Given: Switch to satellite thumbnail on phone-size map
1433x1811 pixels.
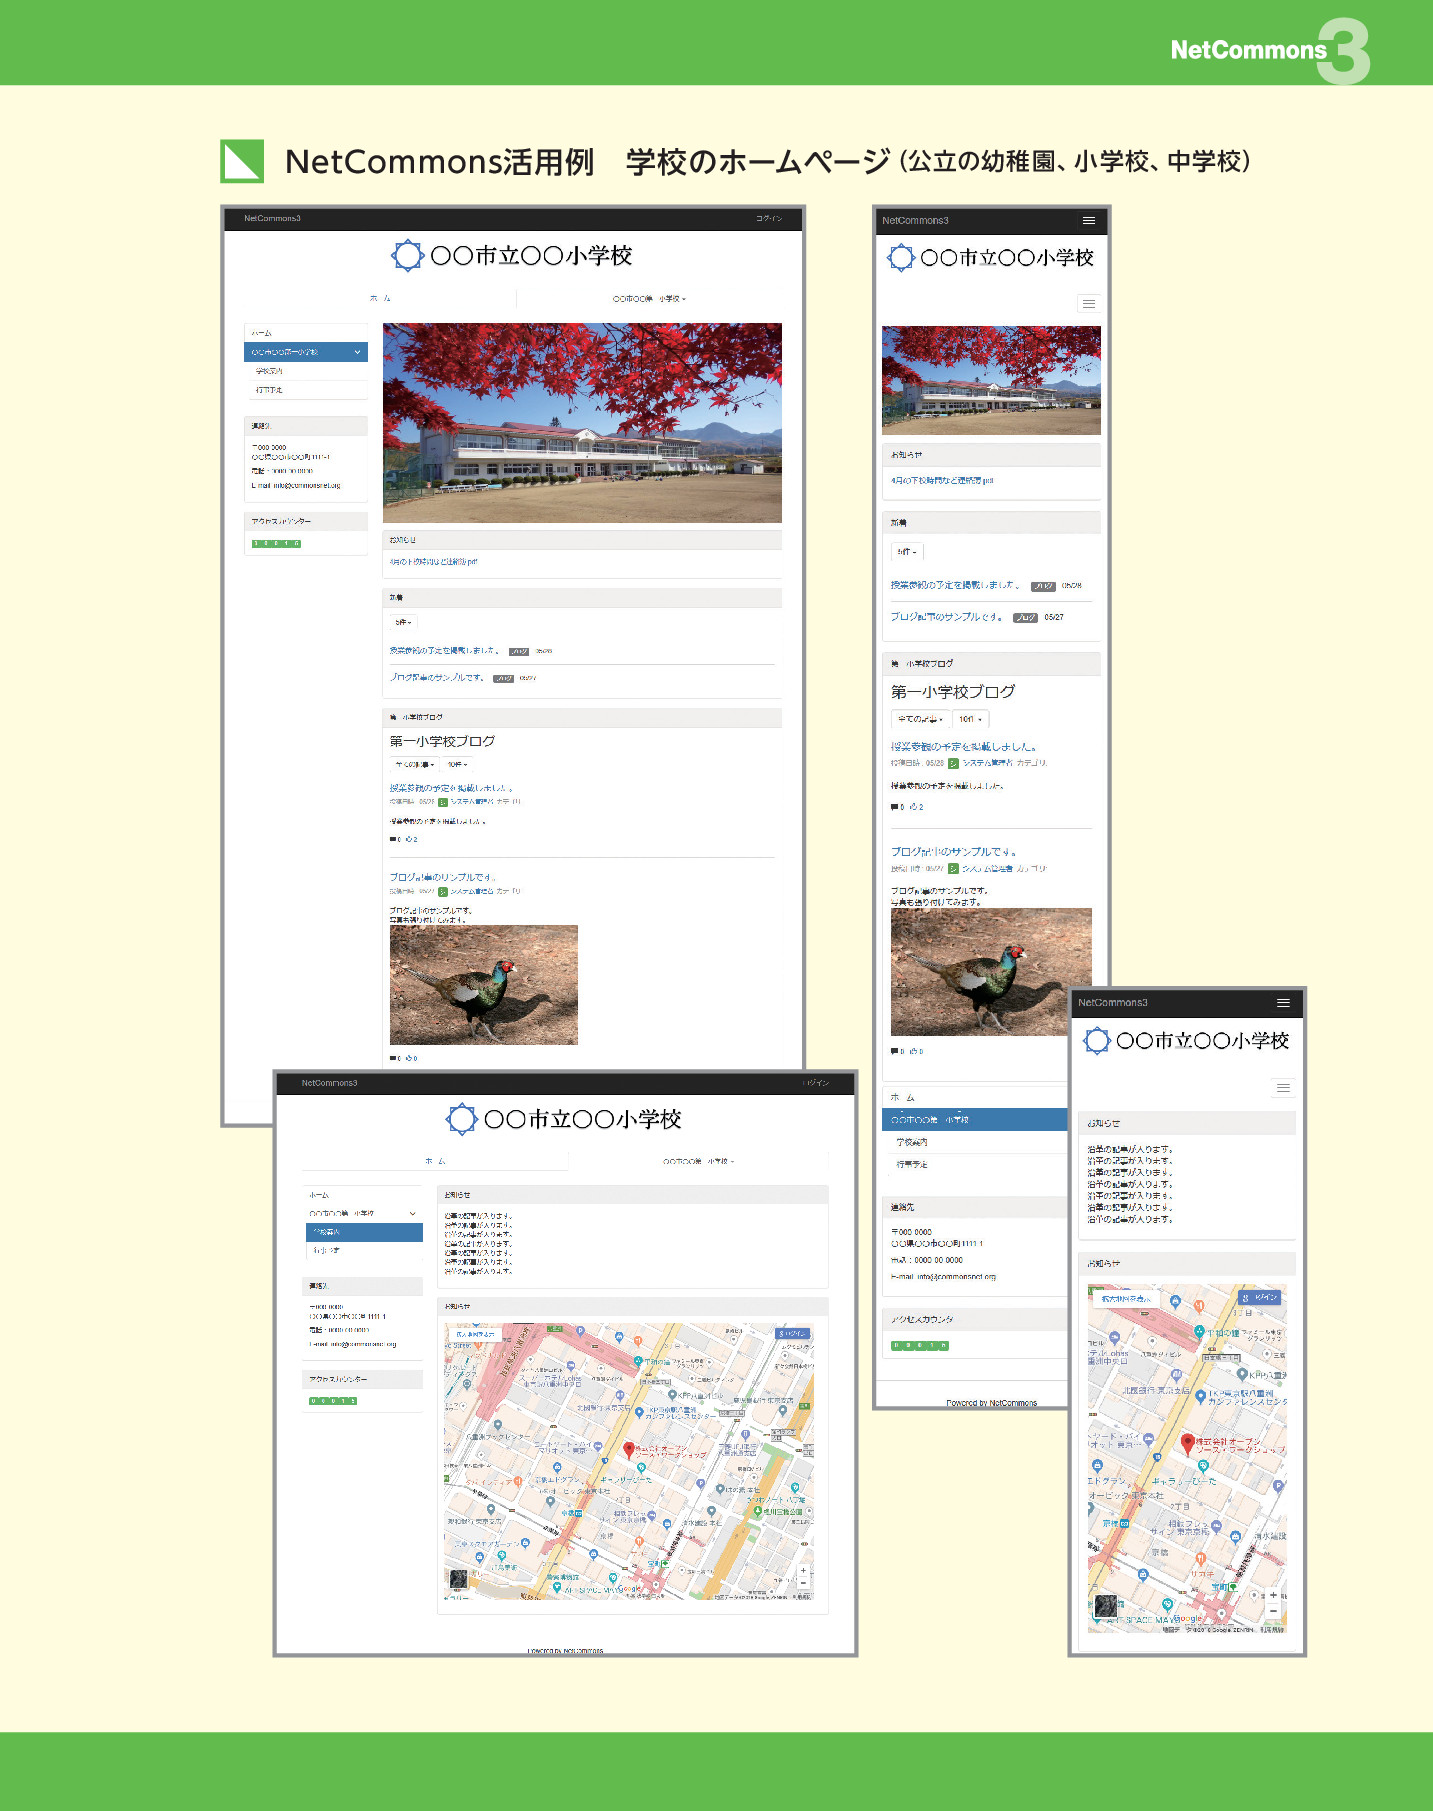Looking at the screenshot, I should [x=1104, y=1606].
